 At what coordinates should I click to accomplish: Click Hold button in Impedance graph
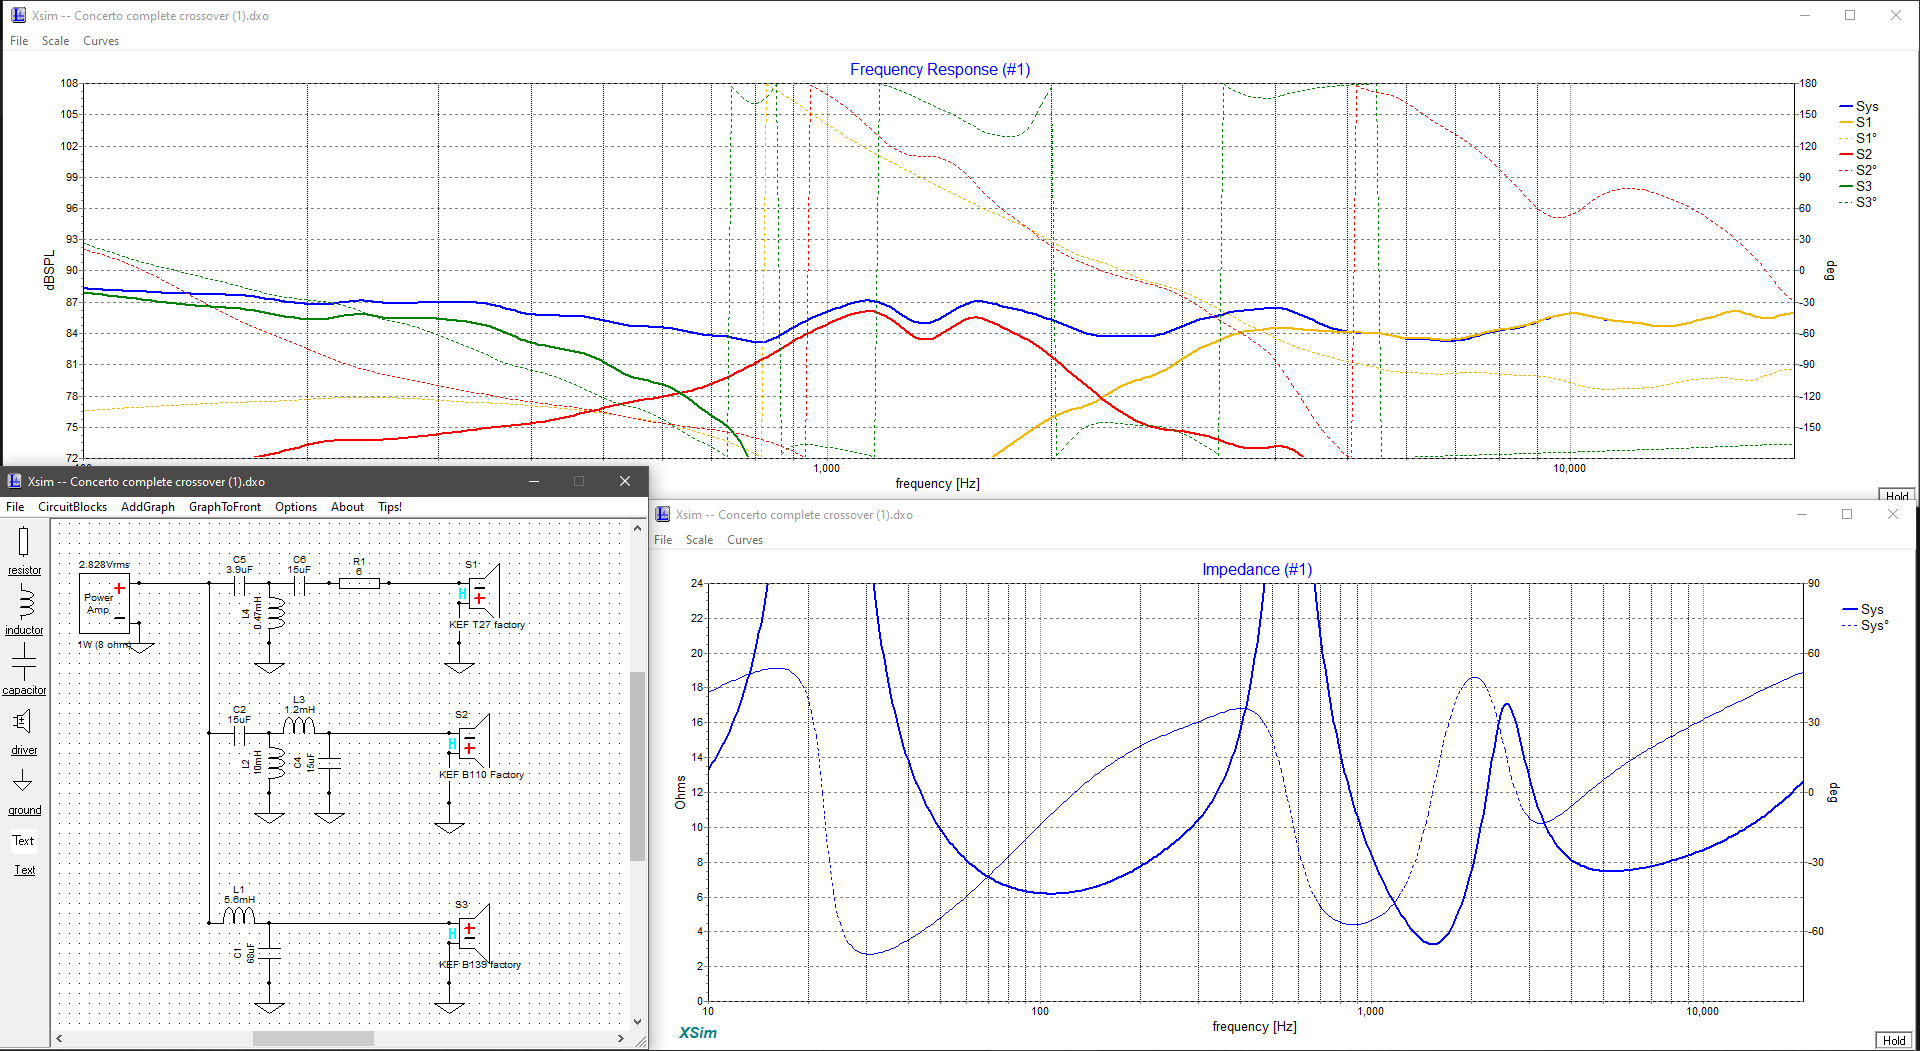point(1894,1040)
